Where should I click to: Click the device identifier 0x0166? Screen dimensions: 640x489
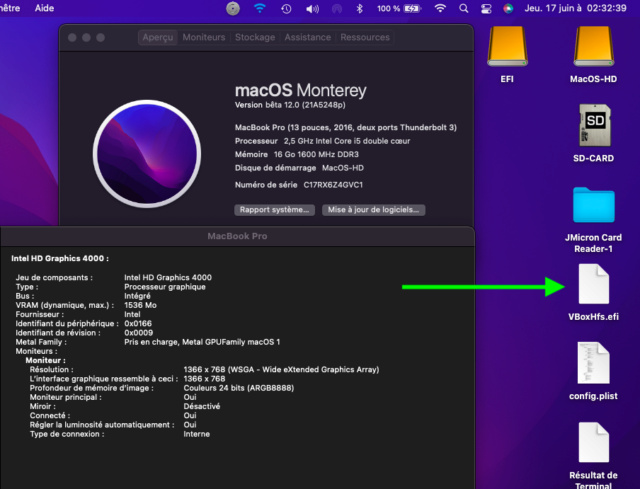coord(138,323)
